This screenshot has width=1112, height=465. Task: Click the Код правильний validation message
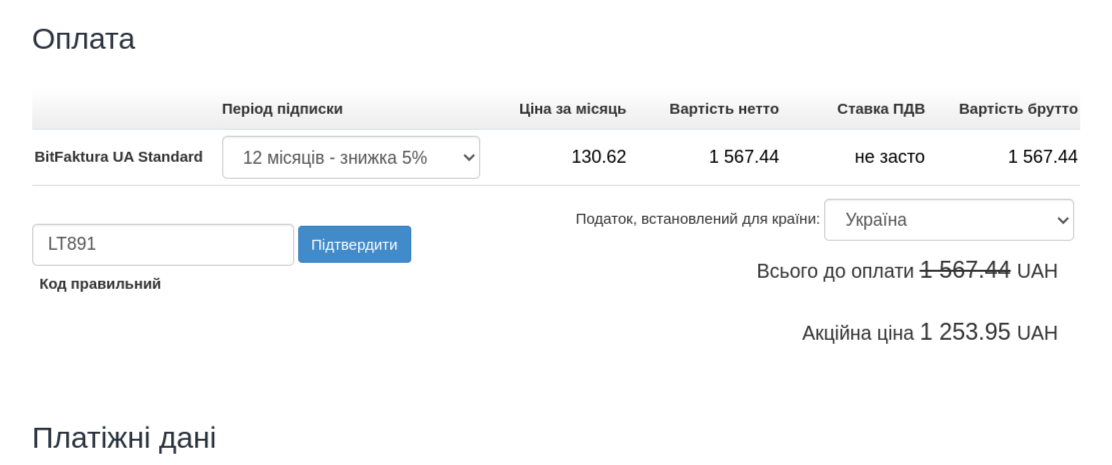coord(100,284)
